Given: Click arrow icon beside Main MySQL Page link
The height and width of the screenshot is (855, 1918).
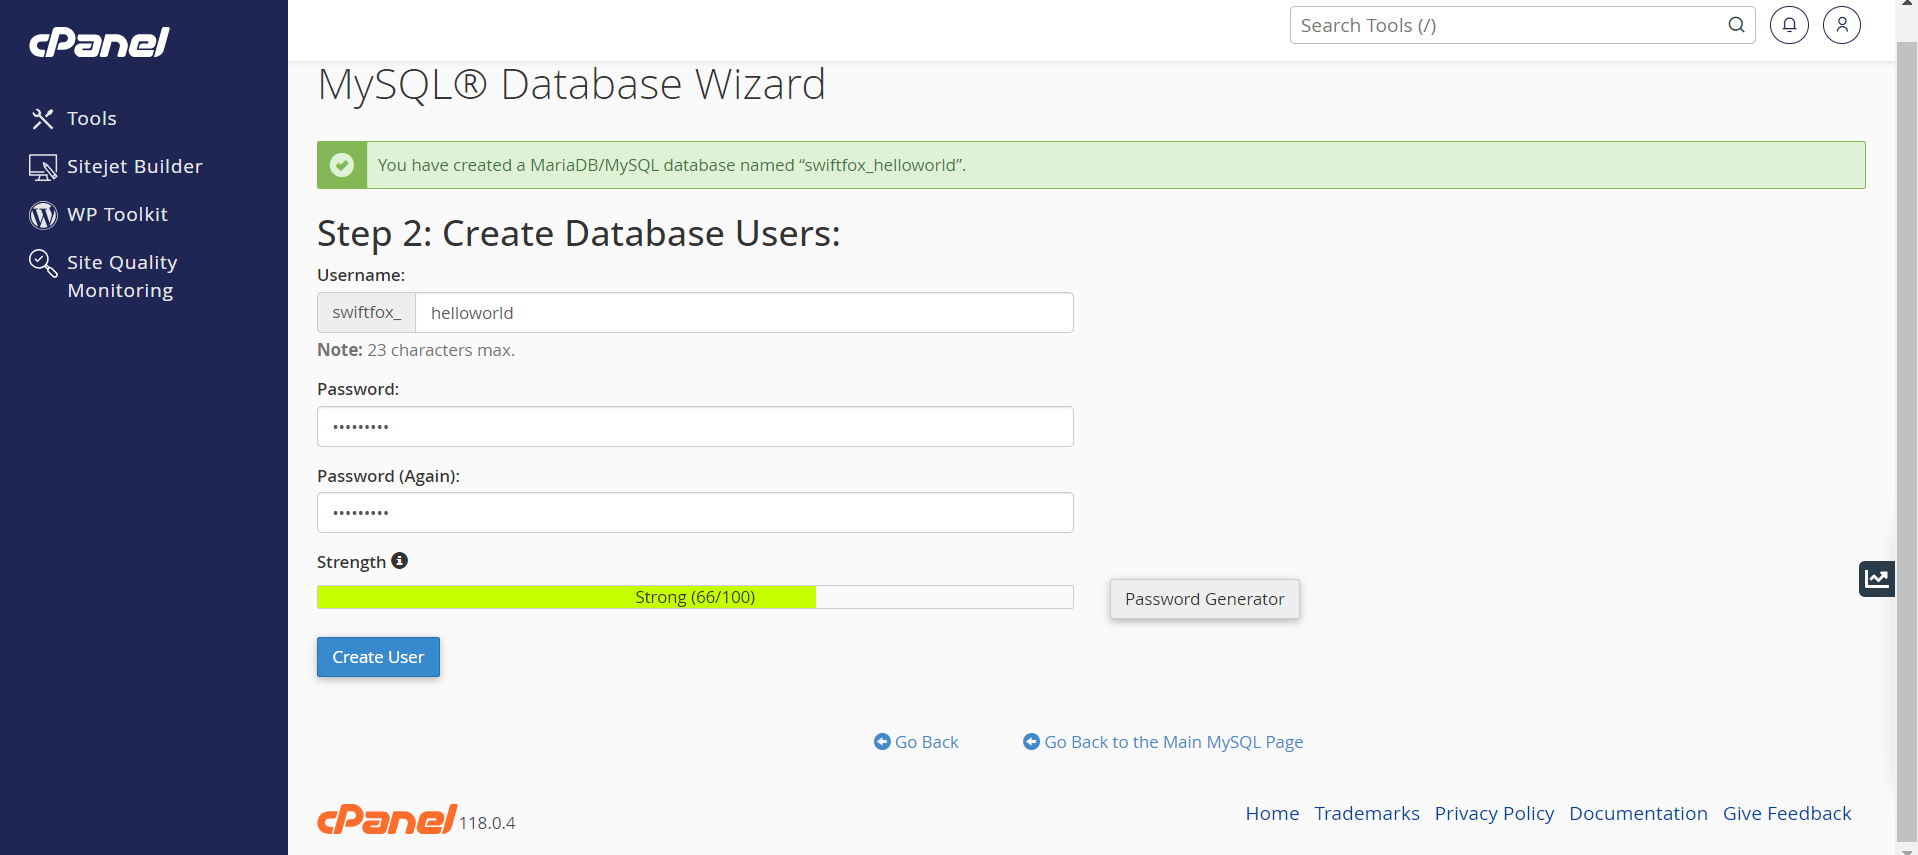Looking at the screenshot, I should 1031,742.
